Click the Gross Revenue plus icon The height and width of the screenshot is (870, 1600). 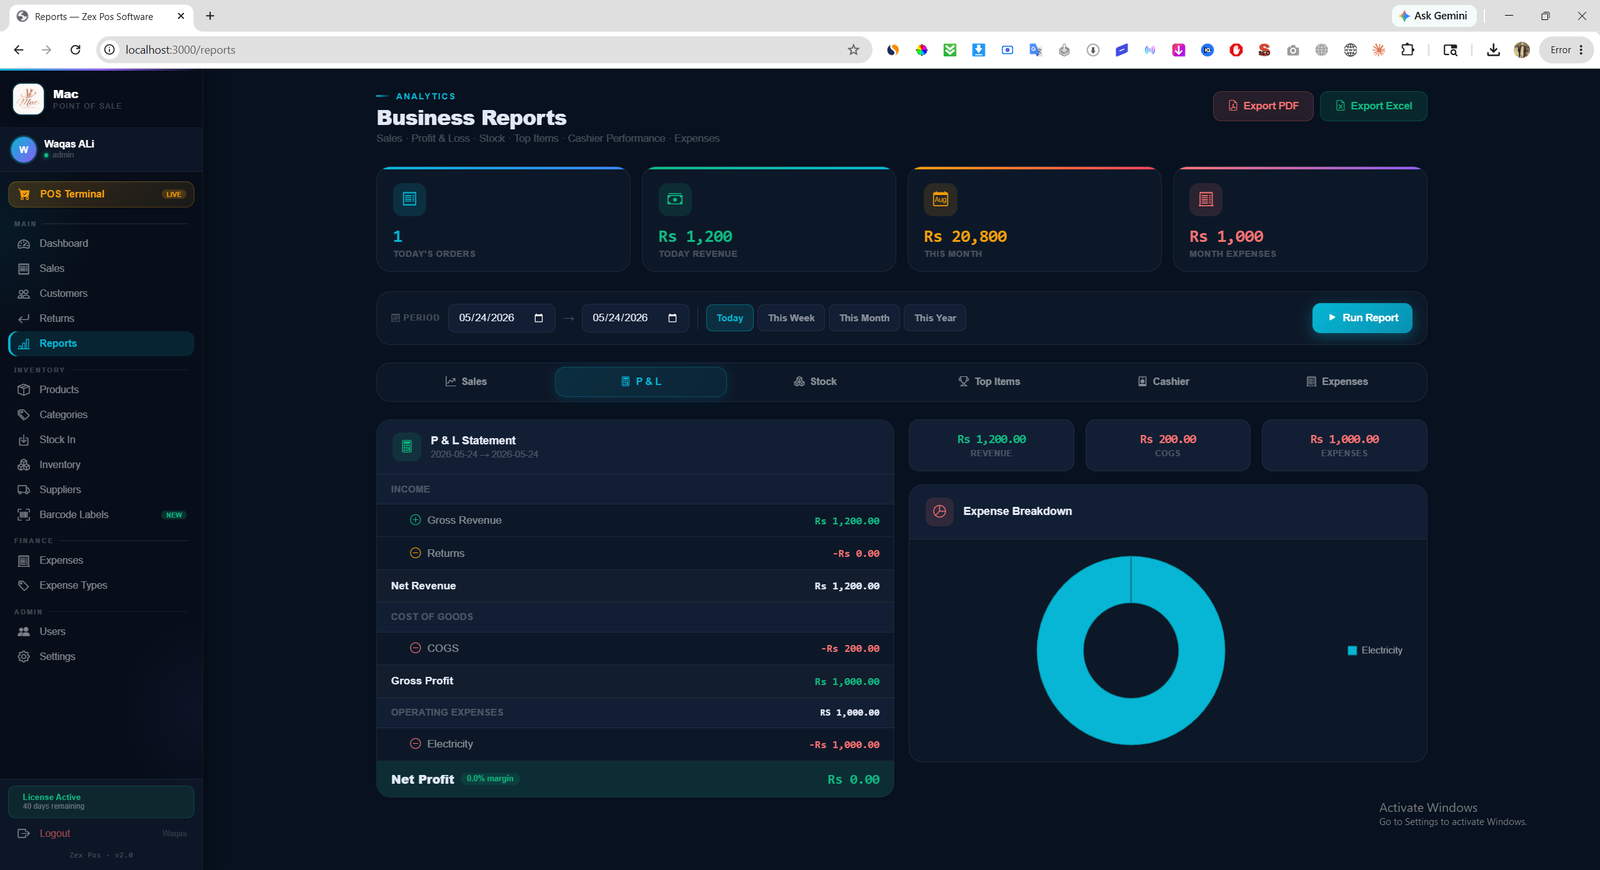pos(415,520)
